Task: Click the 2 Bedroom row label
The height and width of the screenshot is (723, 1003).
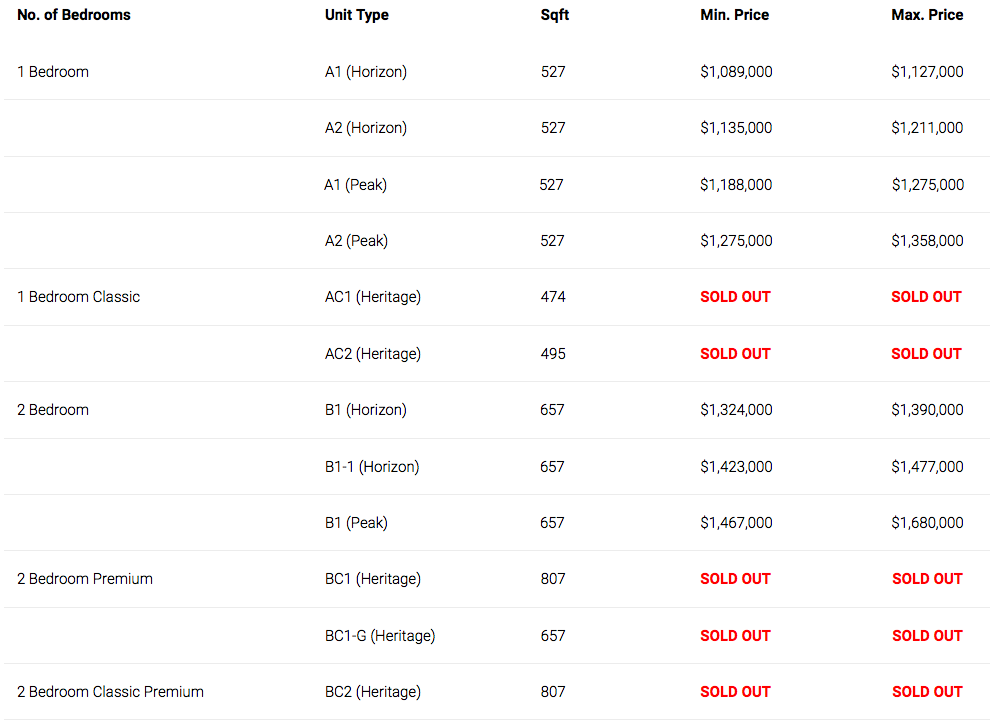Action: [52, 409]
